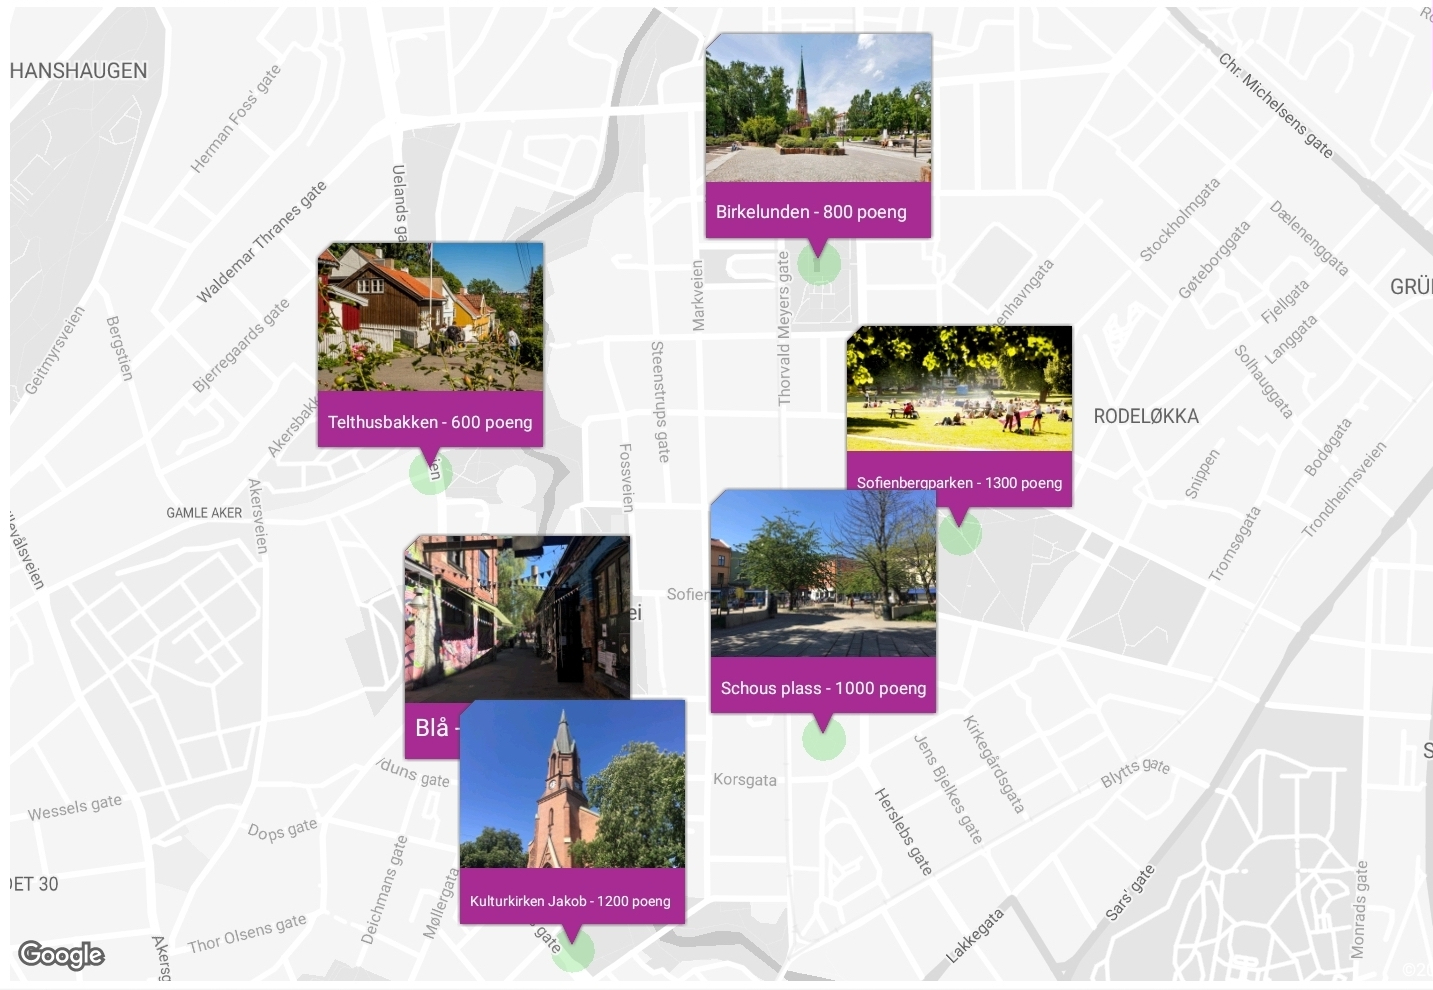Click the Google logo on the map
This screenshot has width=1433, height=990.
[x=62, y=955]
